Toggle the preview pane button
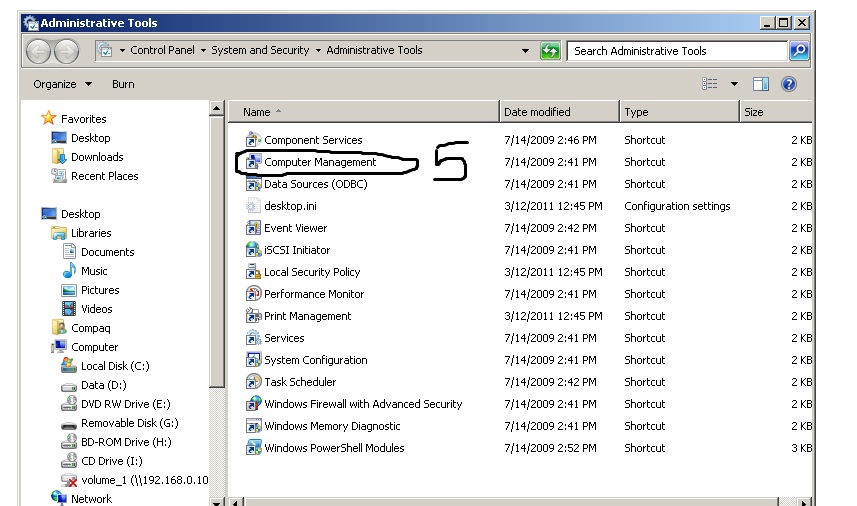 pos(761,84)
